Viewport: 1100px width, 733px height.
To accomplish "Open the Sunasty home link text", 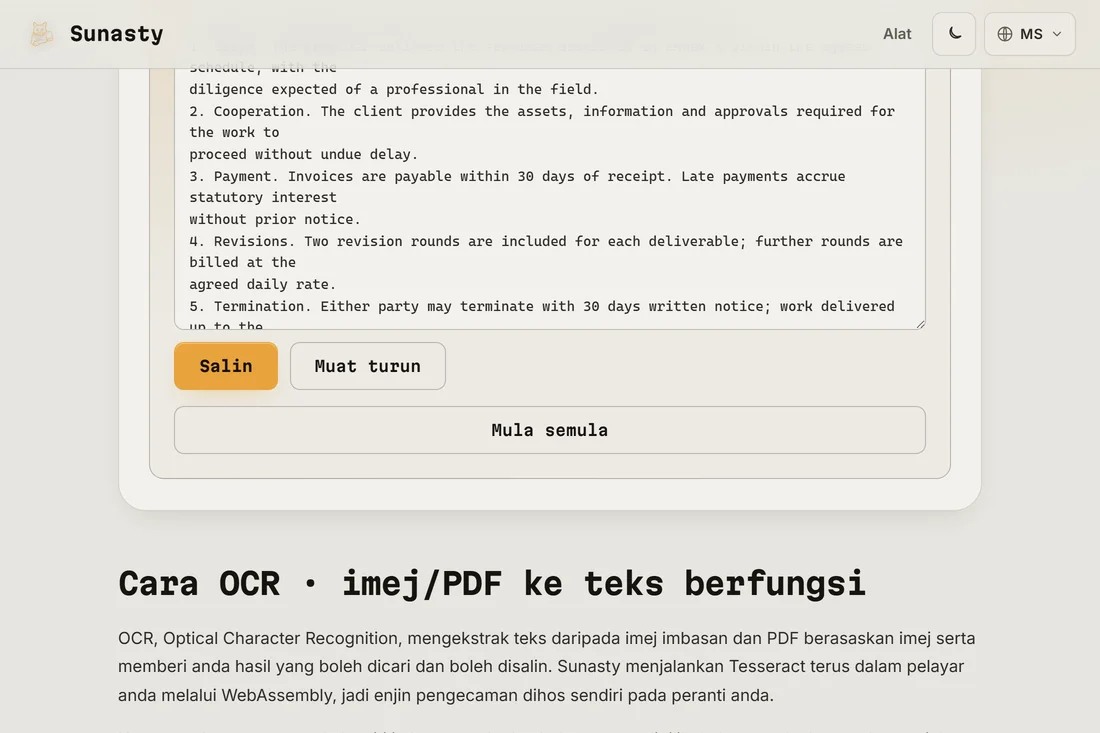I will pyautogui.click(x=116, y=34).
